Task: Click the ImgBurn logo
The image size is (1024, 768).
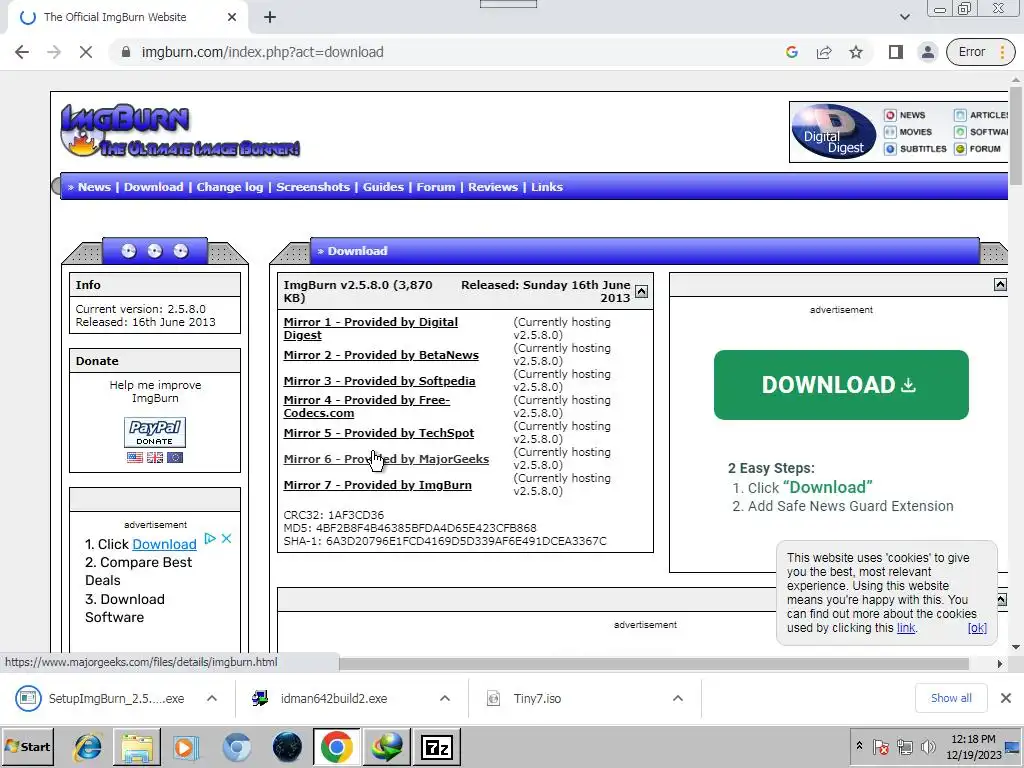Action: pyautogui.click(x=180, y=131)
